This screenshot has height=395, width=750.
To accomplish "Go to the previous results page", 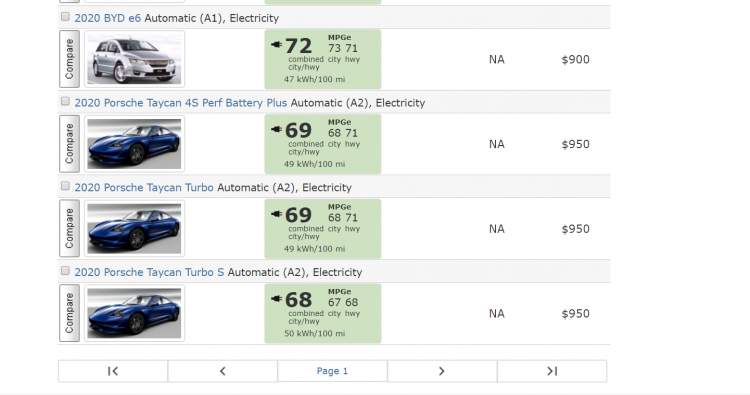I will (222, 371).
